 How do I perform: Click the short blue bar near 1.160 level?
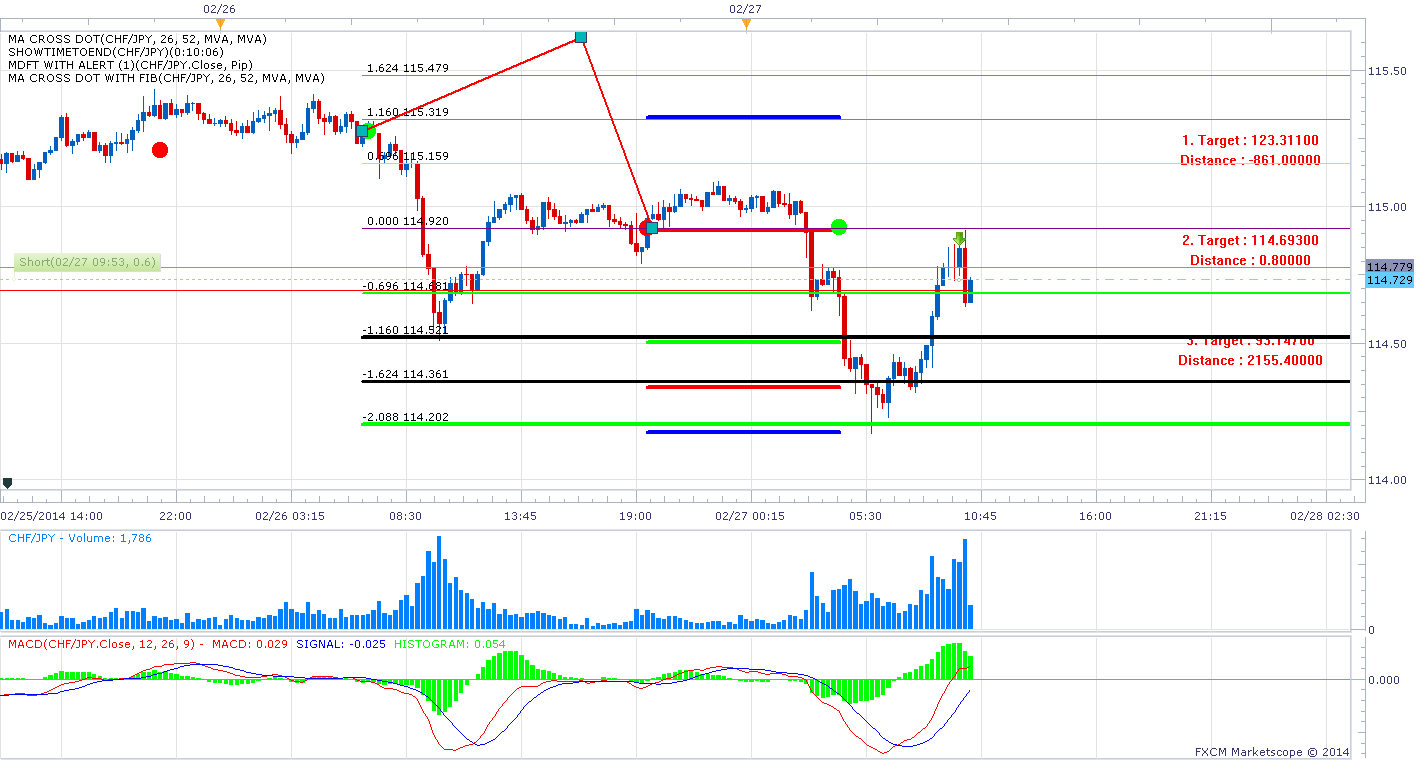pyautogui.click(x=743, y=117)
